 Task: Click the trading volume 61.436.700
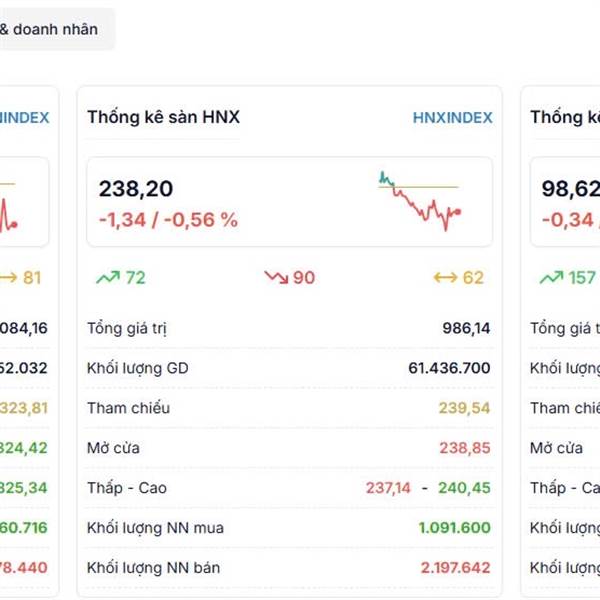coord(449,368)
